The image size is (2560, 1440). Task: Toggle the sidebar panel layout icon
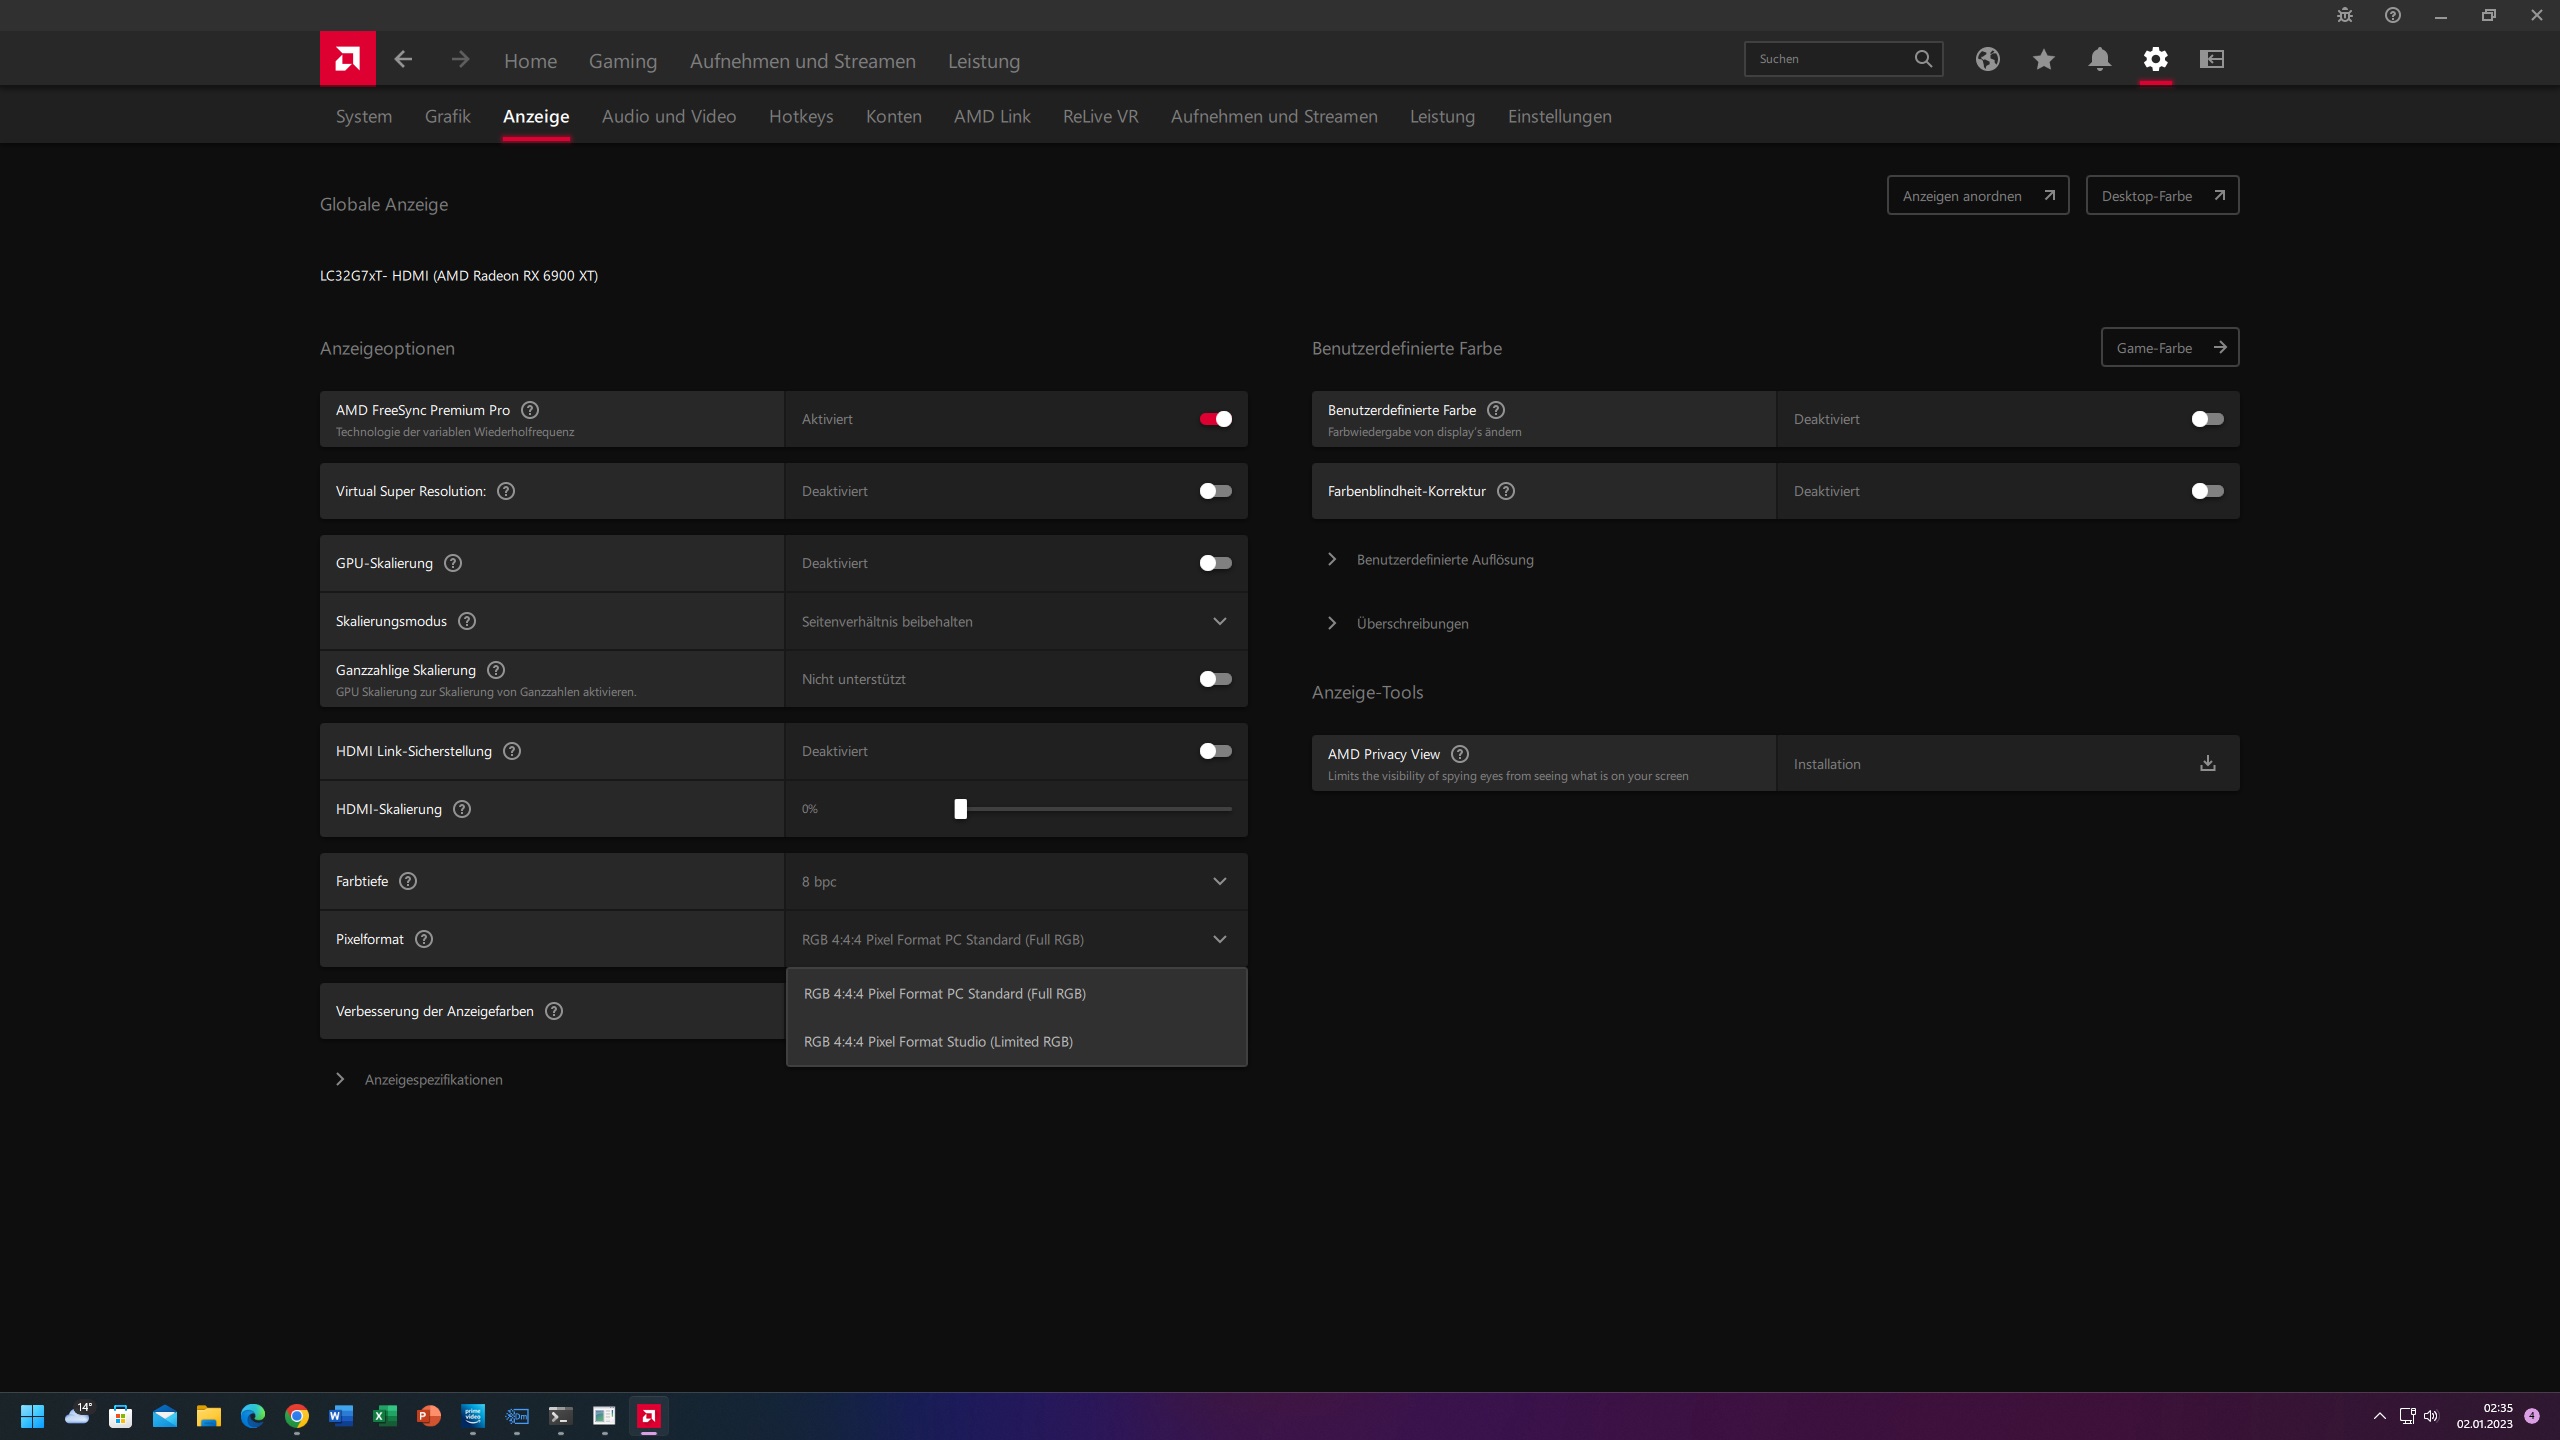[x=2211, y=59]
